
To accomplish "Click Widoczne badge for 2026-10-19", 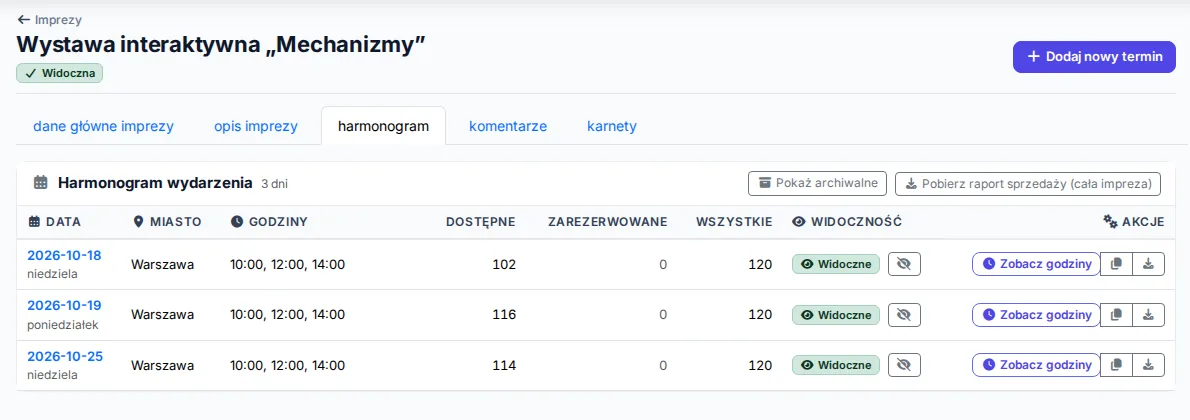I will (836, 314).
